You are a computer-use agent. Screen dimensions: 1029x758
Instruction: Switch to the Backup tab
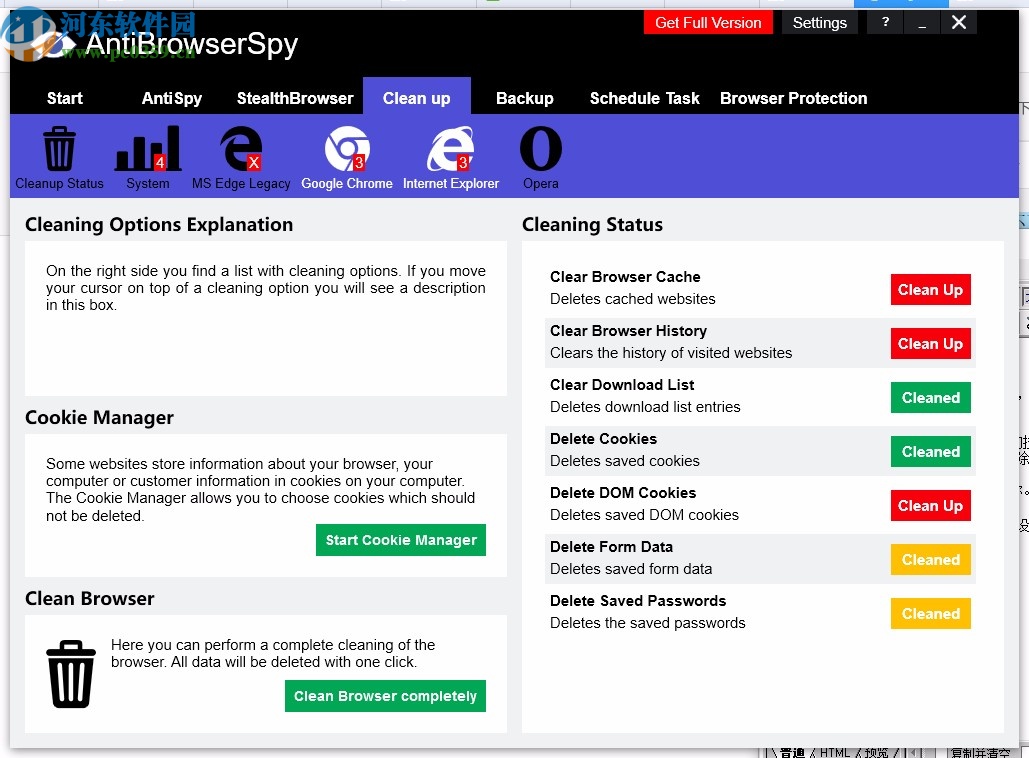pos(525,98)
